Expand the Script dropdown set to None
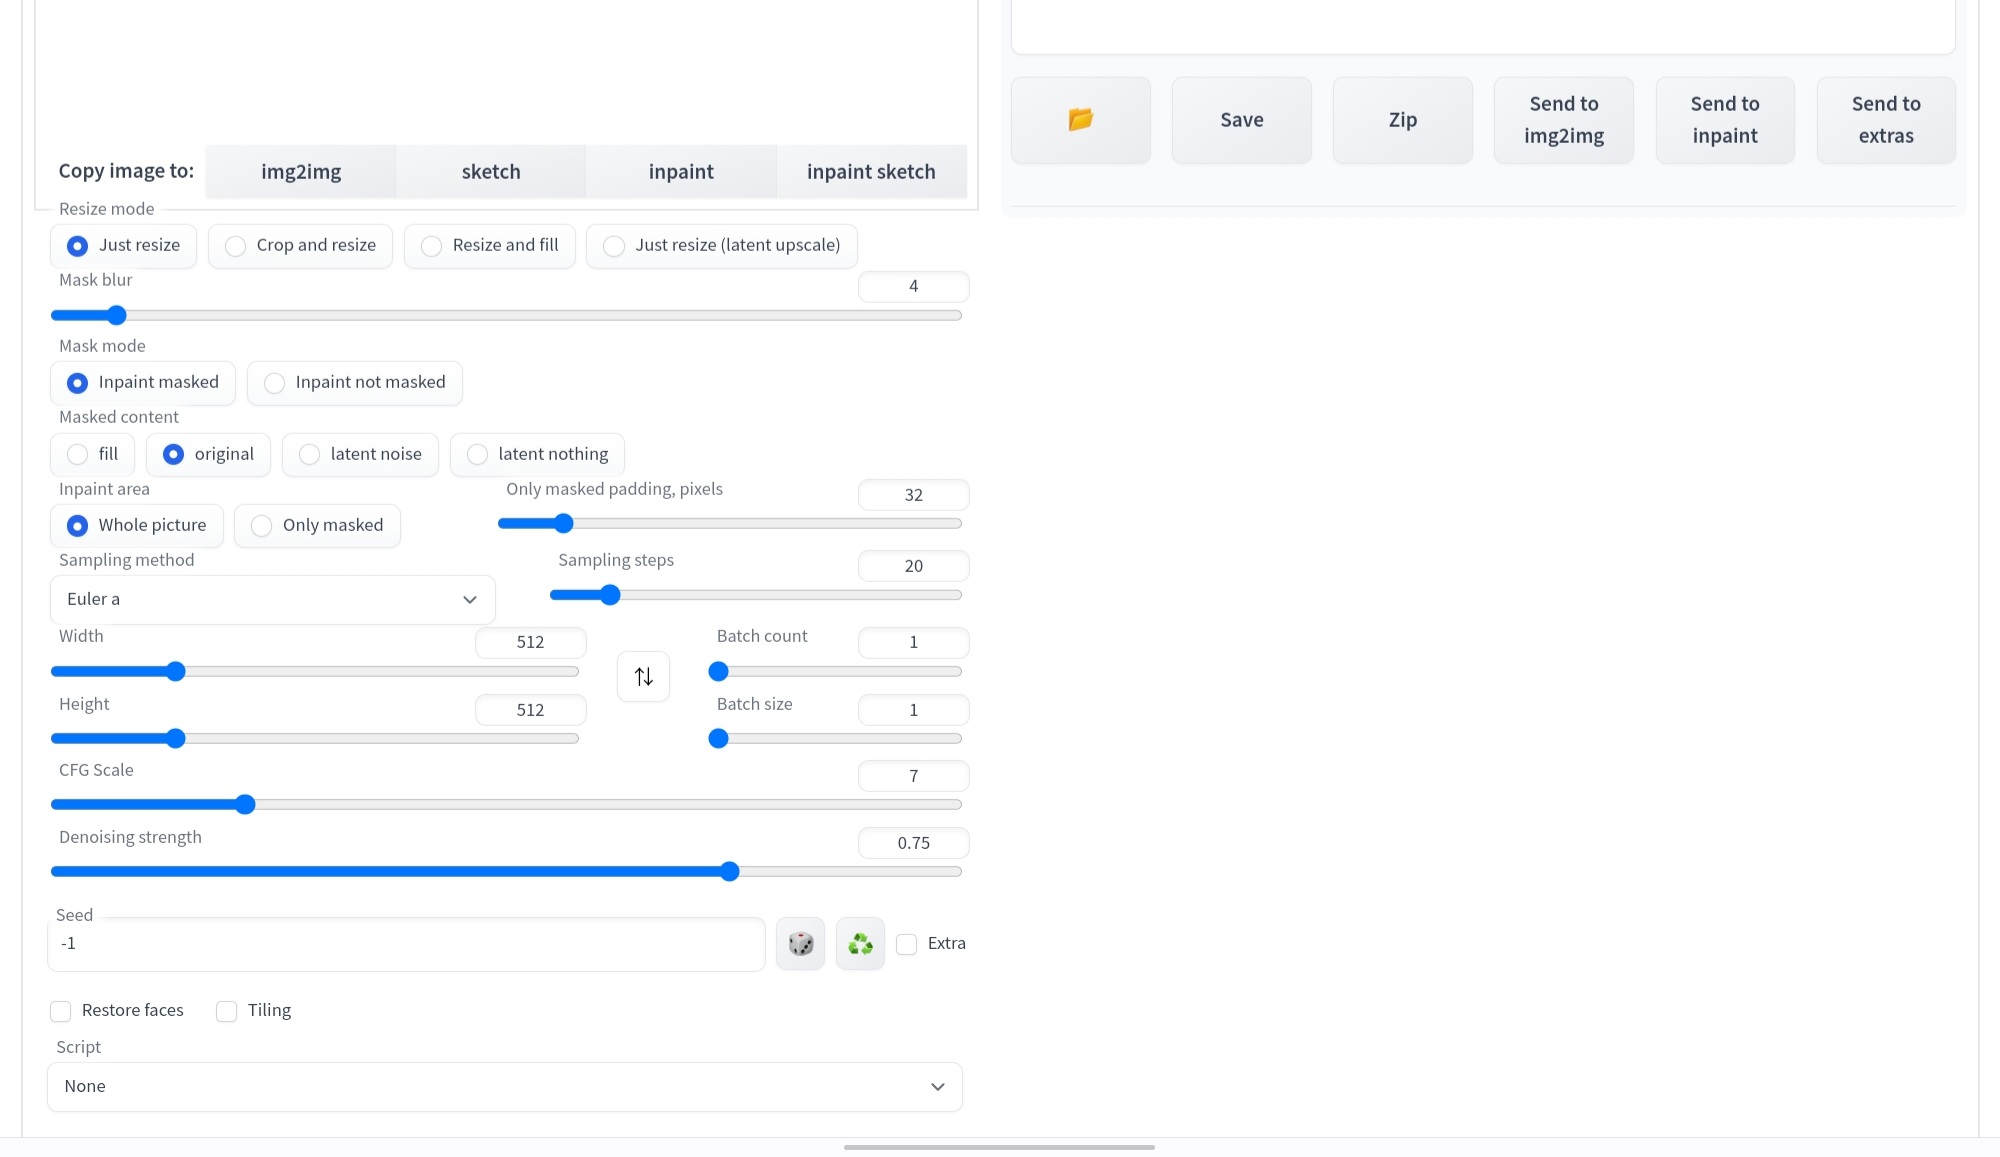2000x1157 pixels. pos(504,1086)
